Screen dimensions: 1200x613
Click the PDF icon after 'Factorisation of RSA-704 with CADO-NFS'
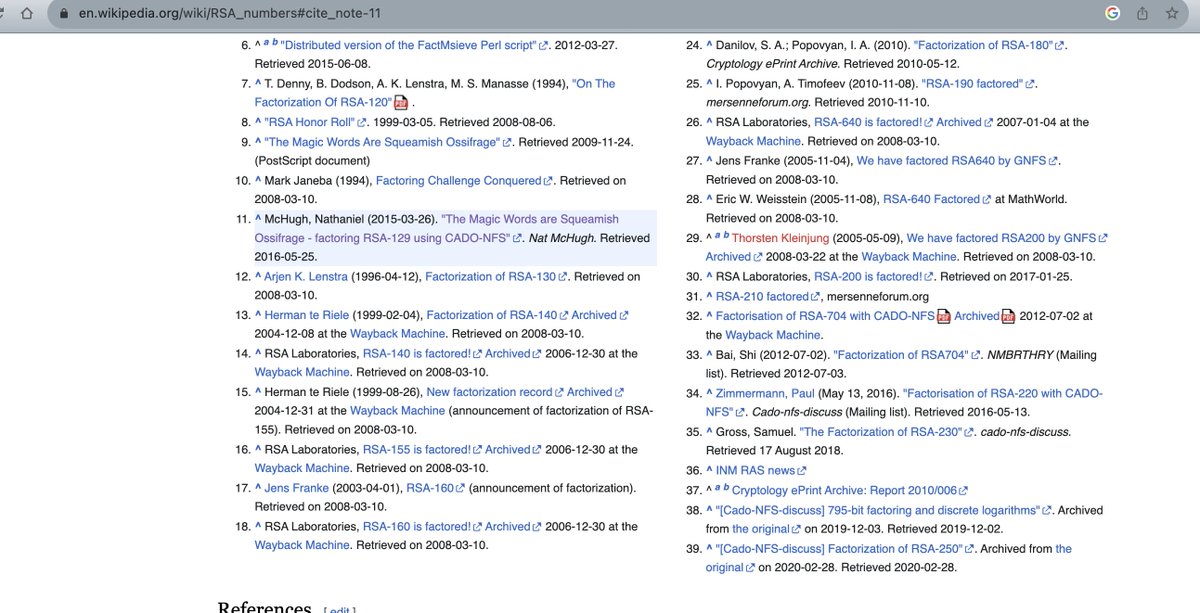(943, 316)
